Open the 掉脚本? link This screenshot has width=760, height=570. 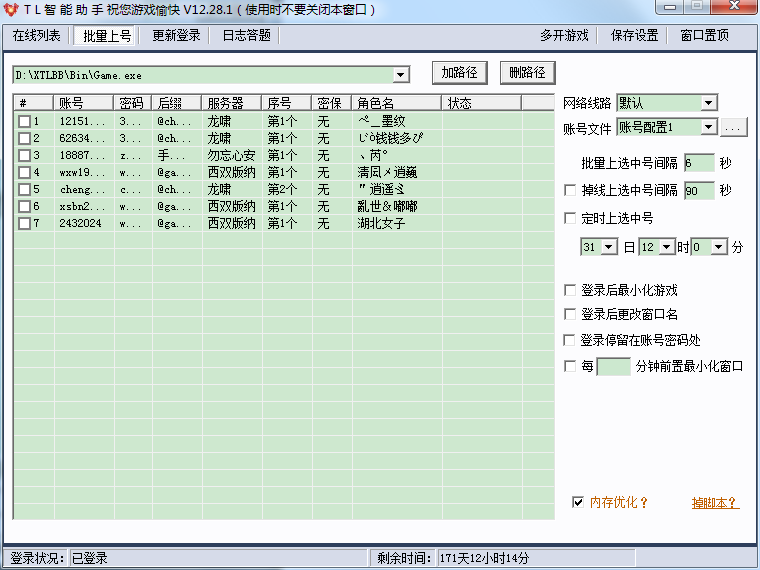point(715,503)
